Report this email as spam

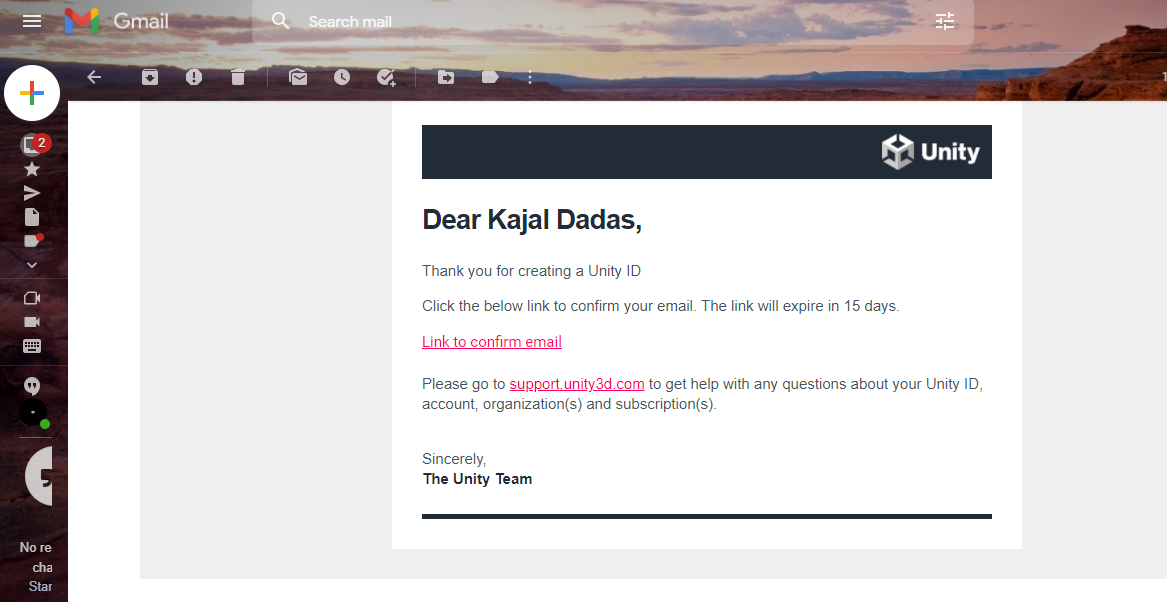tap(194, 77)
